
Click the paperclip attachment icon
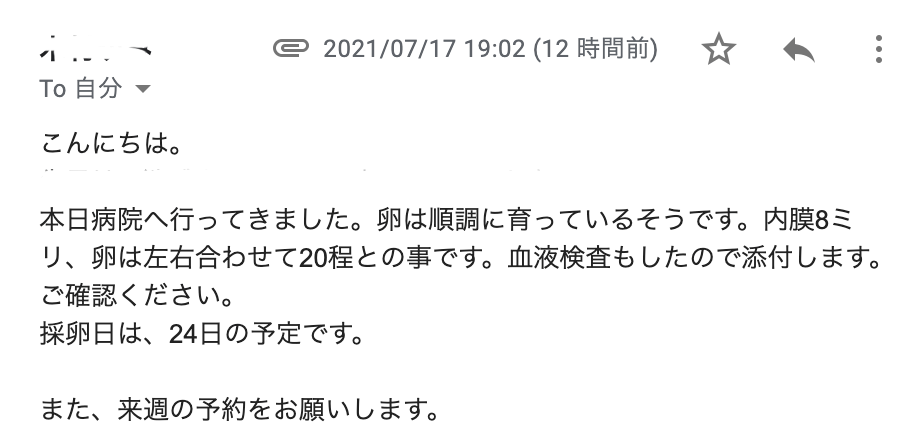tap(291, 48)
